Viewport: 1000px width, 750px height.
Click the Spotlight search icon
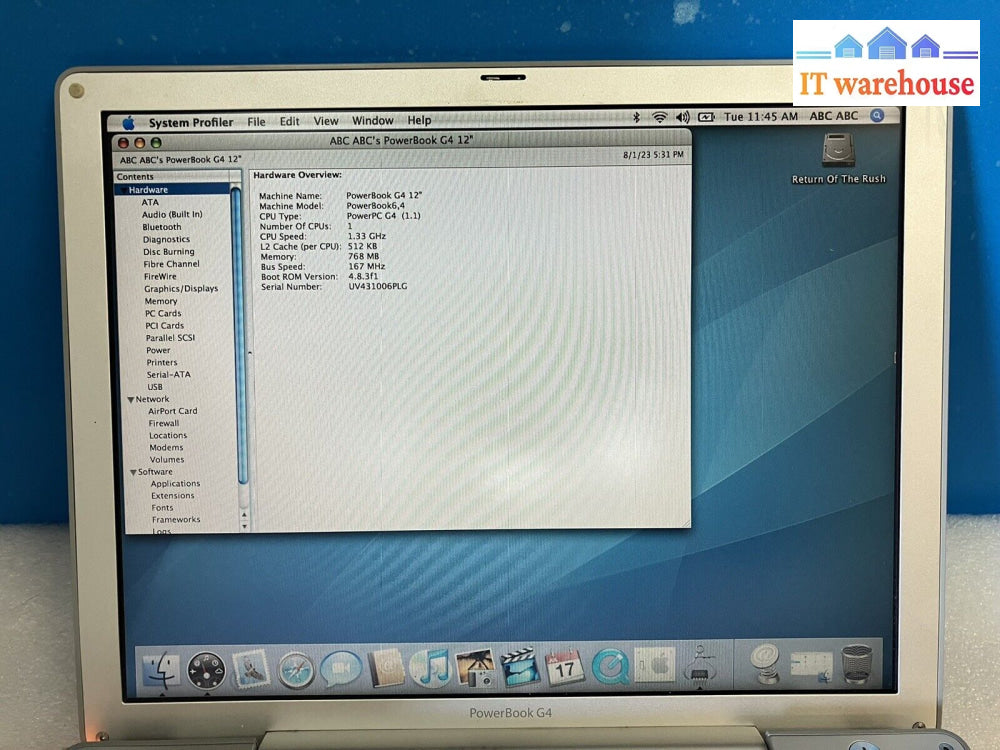pyautogui.click(x=877, y=116)
